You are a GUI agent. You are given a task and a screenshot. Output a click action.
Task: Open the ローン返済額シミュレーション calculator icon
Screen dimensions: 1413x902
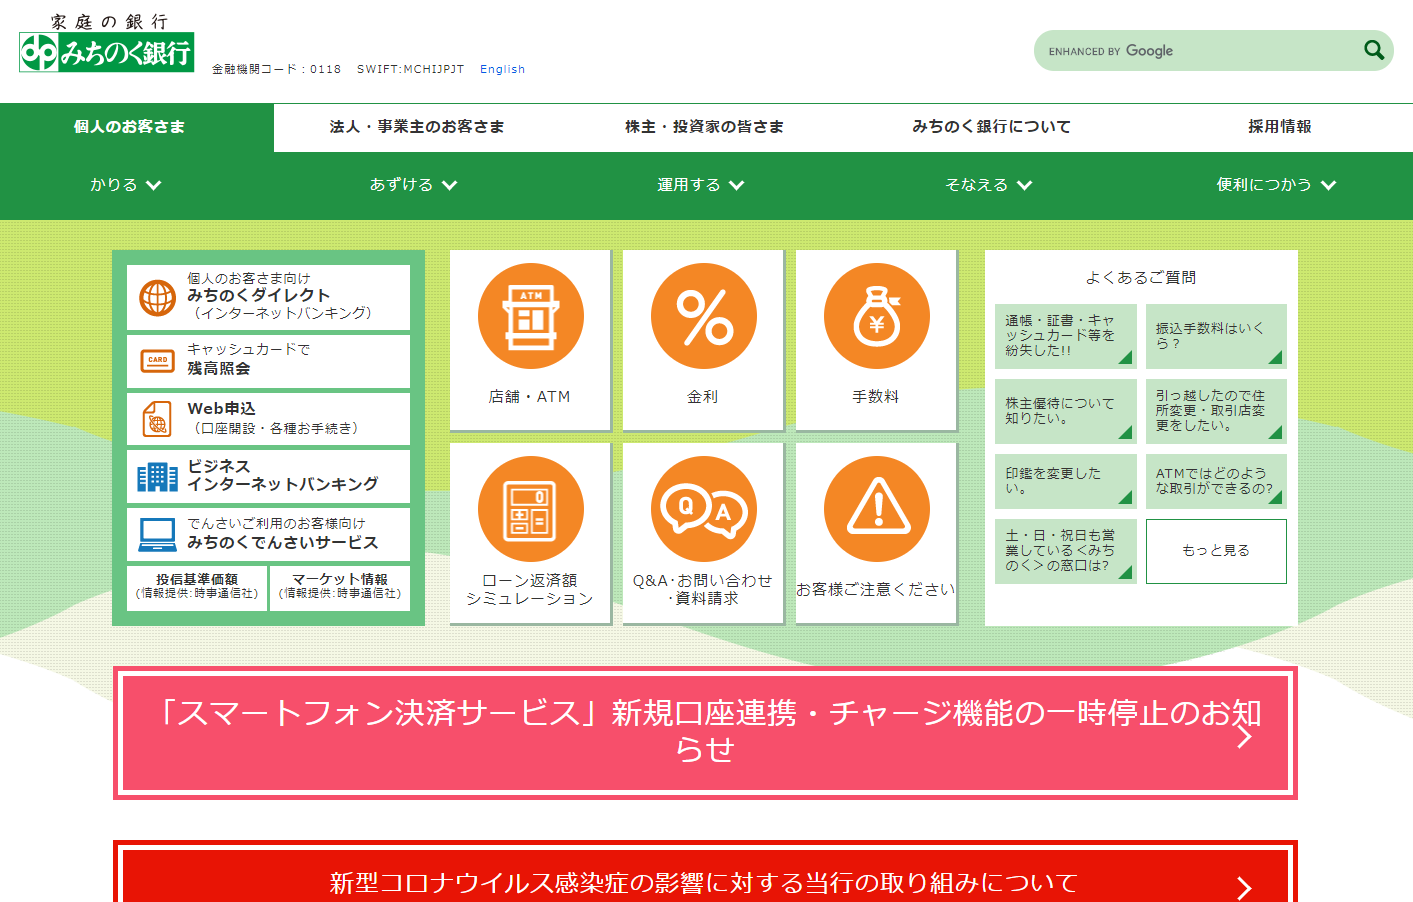pyautogui.click(x=530, y=509)
